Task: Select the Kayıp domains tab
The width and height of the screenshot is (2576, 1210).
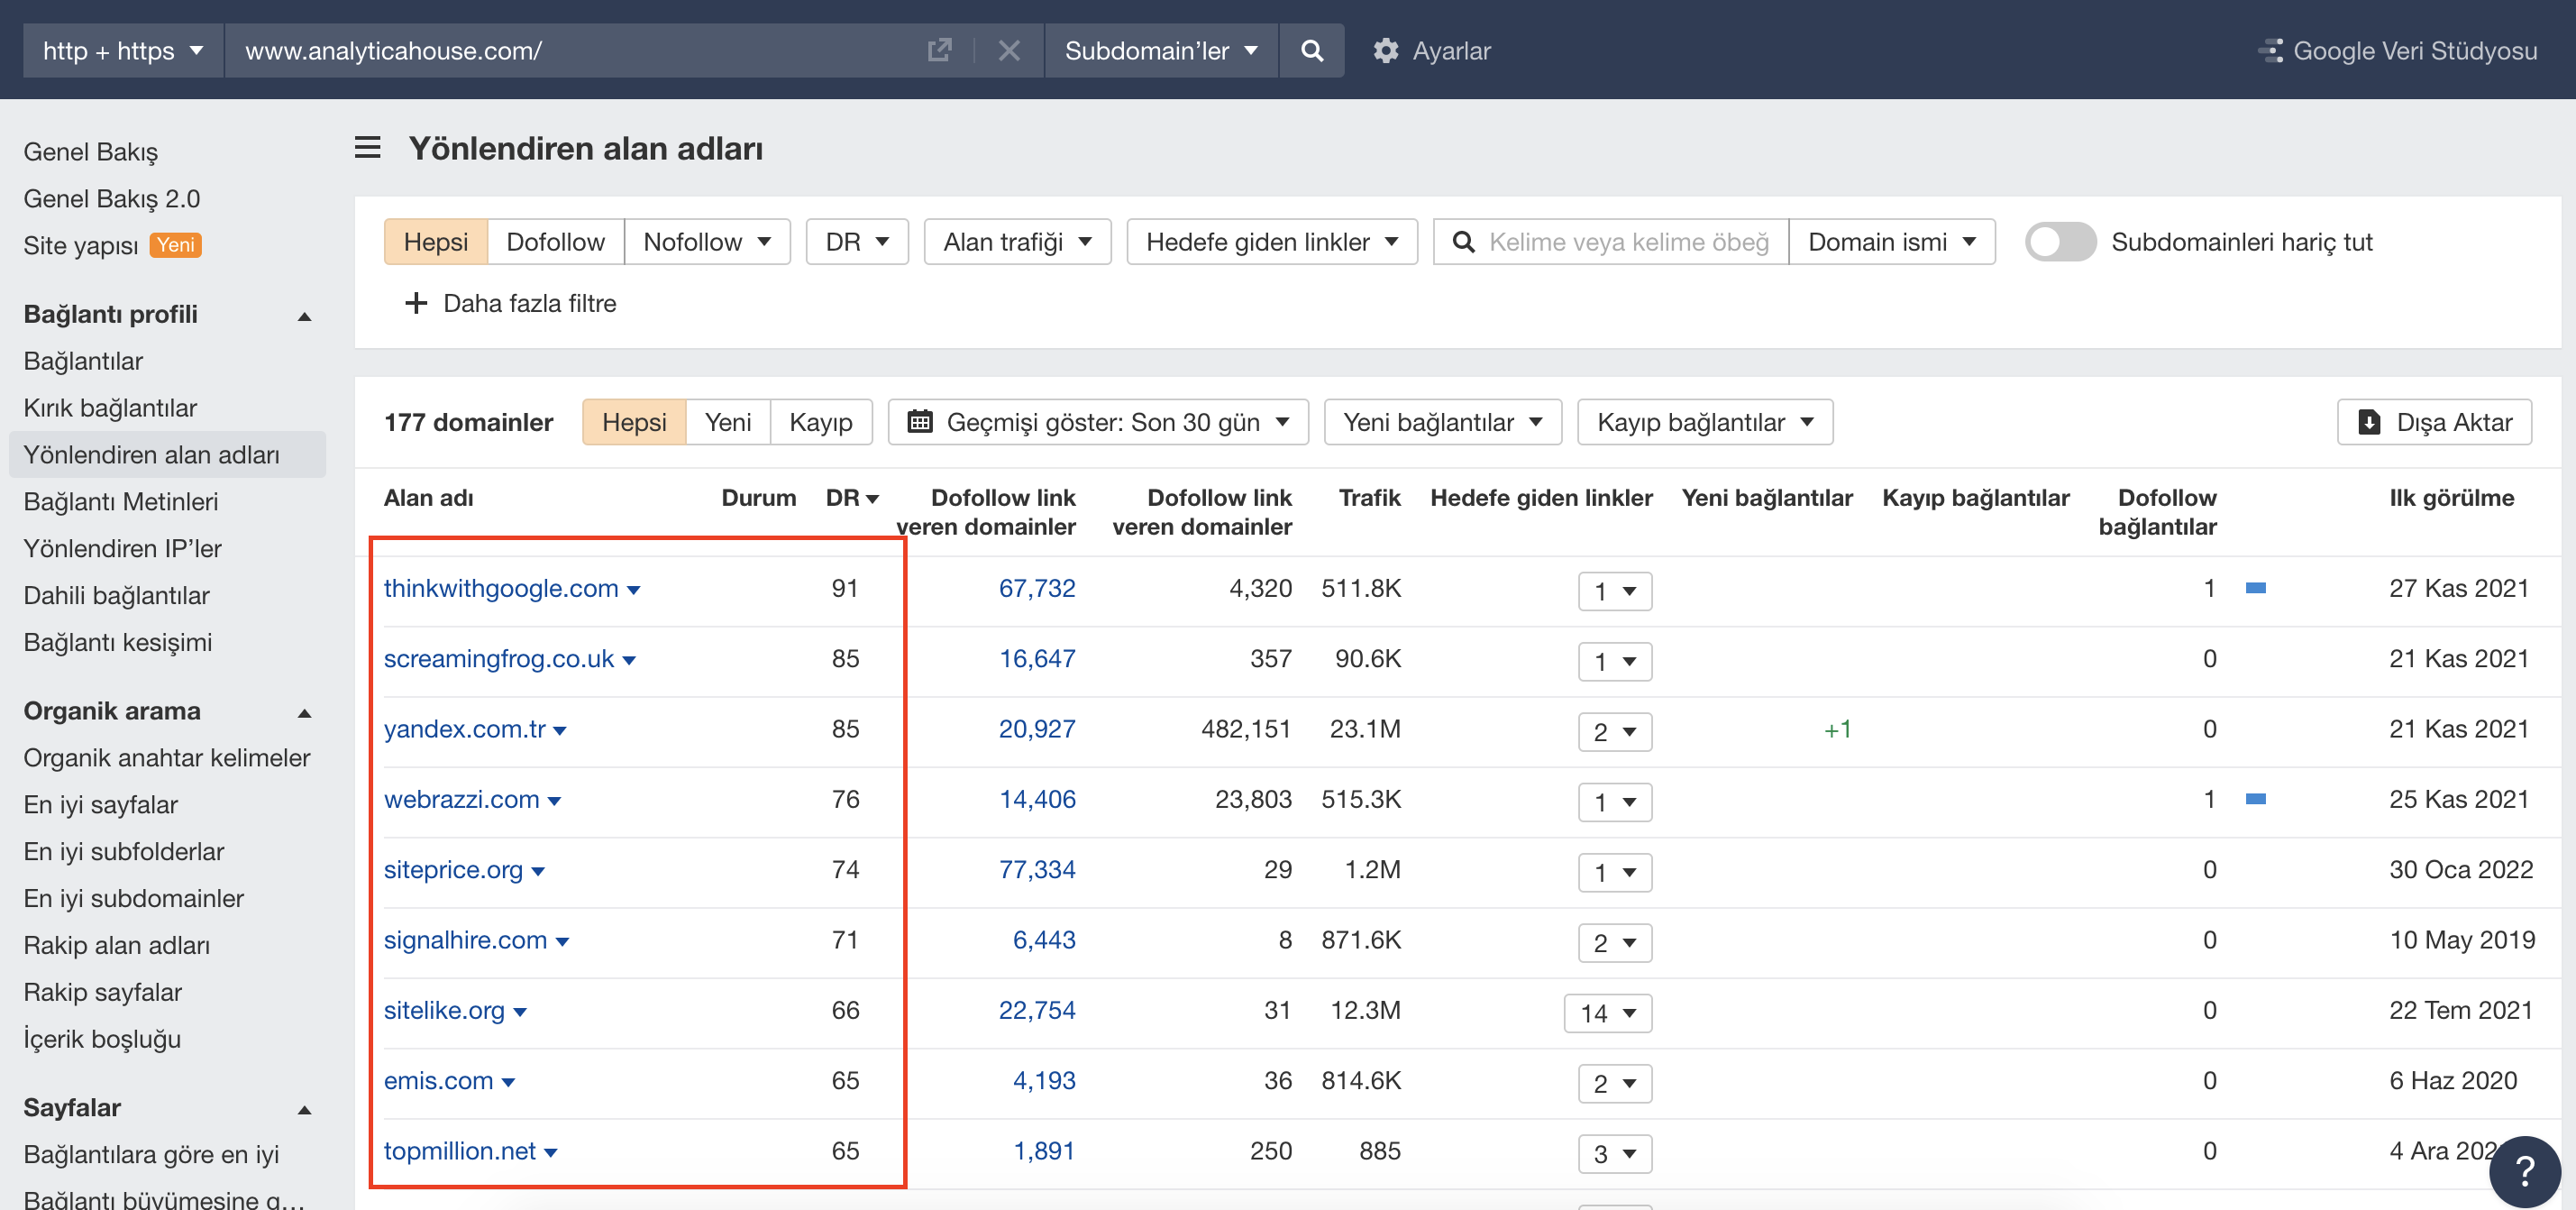Action: click(x=820, y=422)
